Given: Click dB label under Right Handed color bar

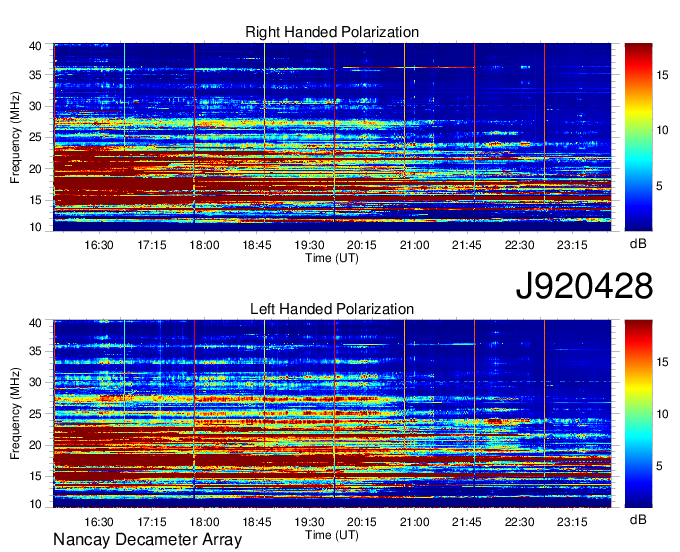Looking at the screenshot, I should pyautogui.click(x=638, y=243).
